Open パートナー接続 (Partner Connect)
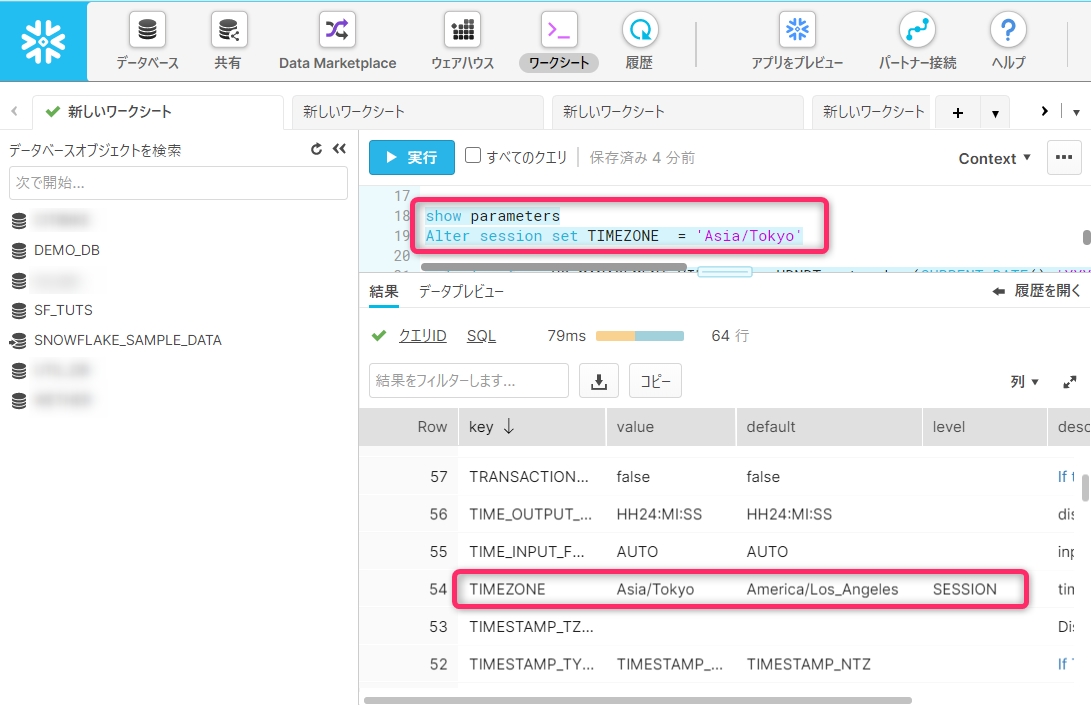This screenshot has height=705, width=1091. click(917, 42)
